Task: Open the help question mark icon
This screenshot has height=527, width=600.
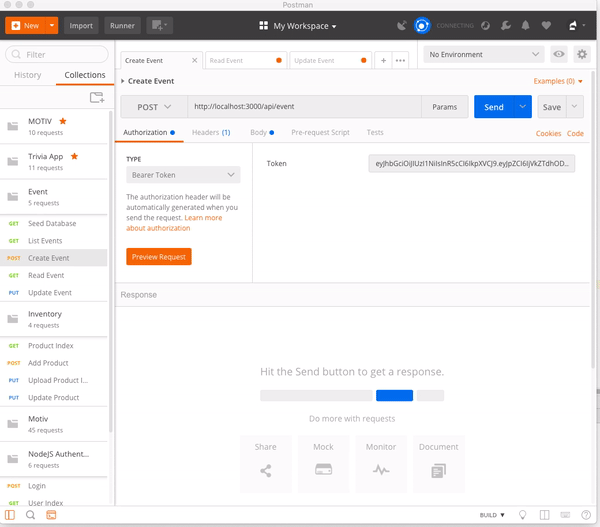Action: 586,515
